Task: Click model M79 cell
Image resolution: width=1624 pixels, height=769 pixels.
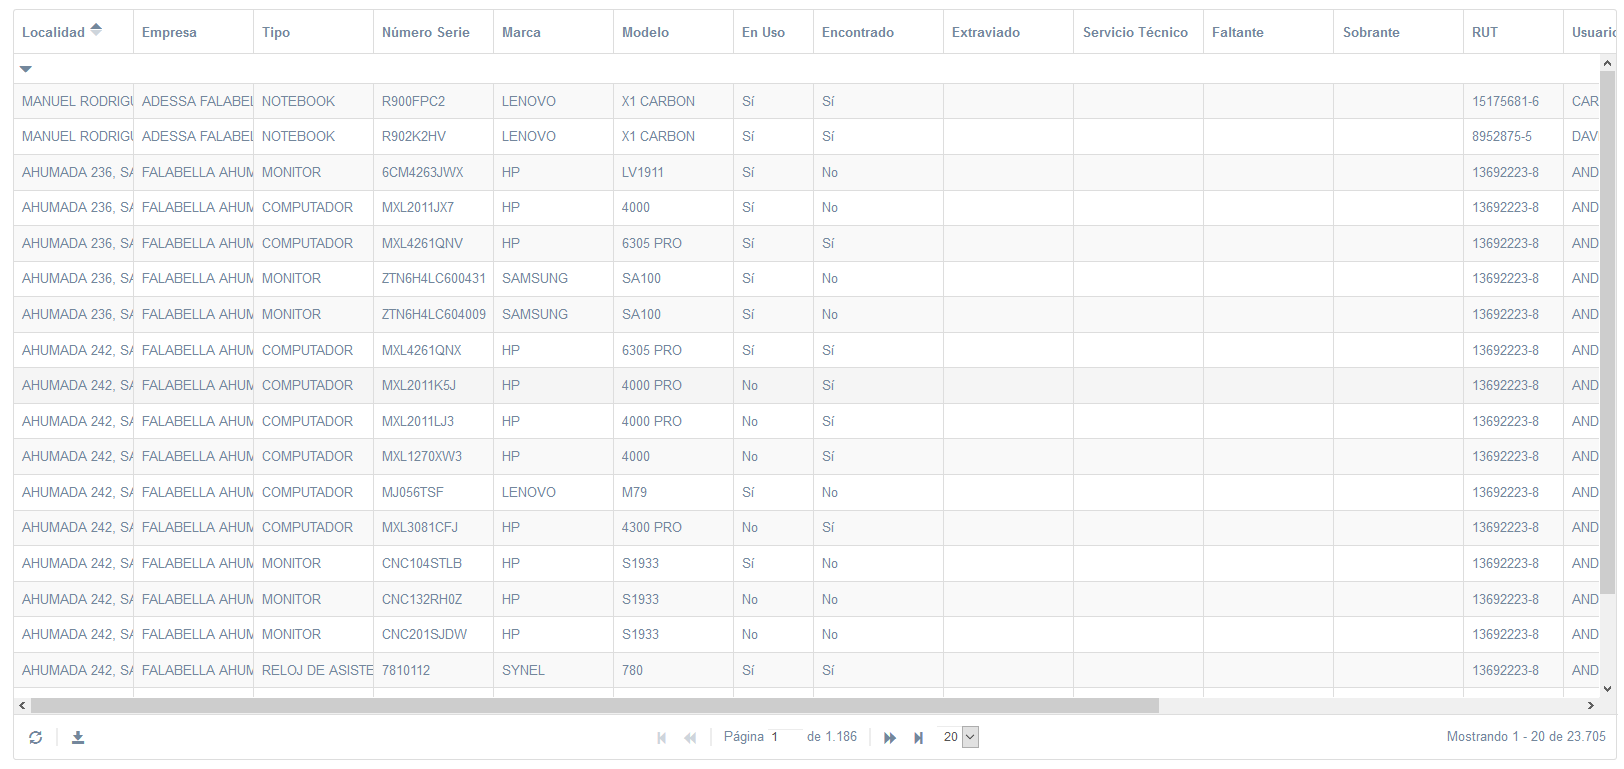Action: click(x=673, y=492)
